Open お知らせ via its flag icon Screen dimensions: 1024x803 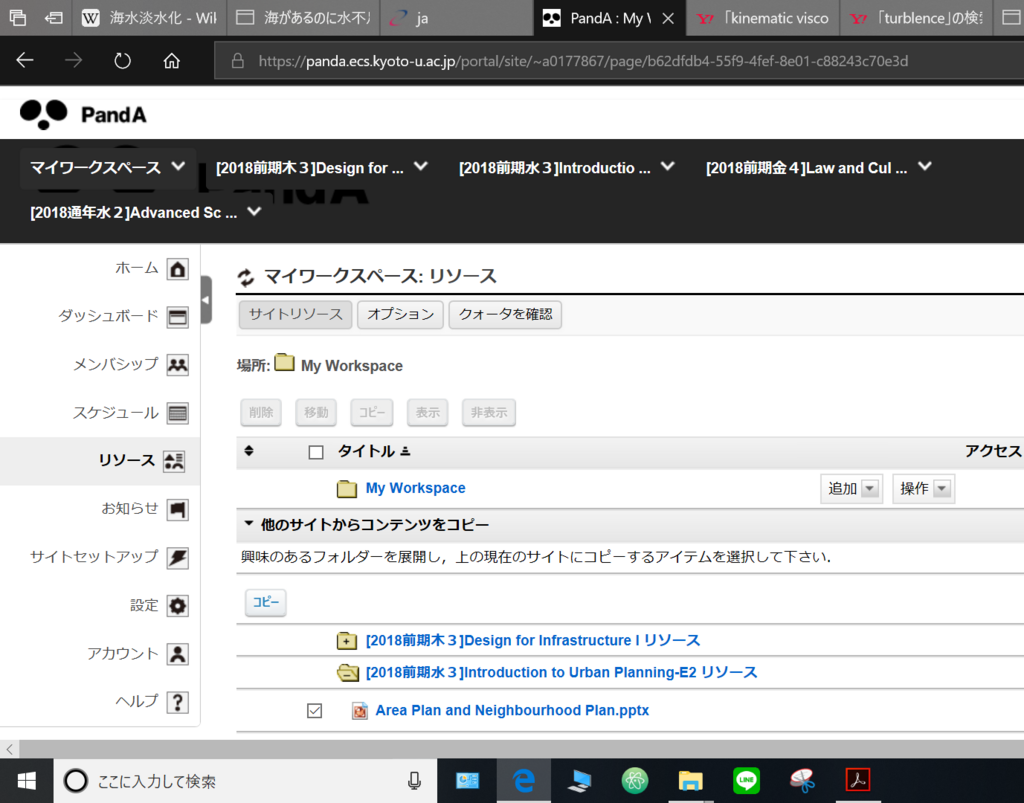tap(177, 509)
